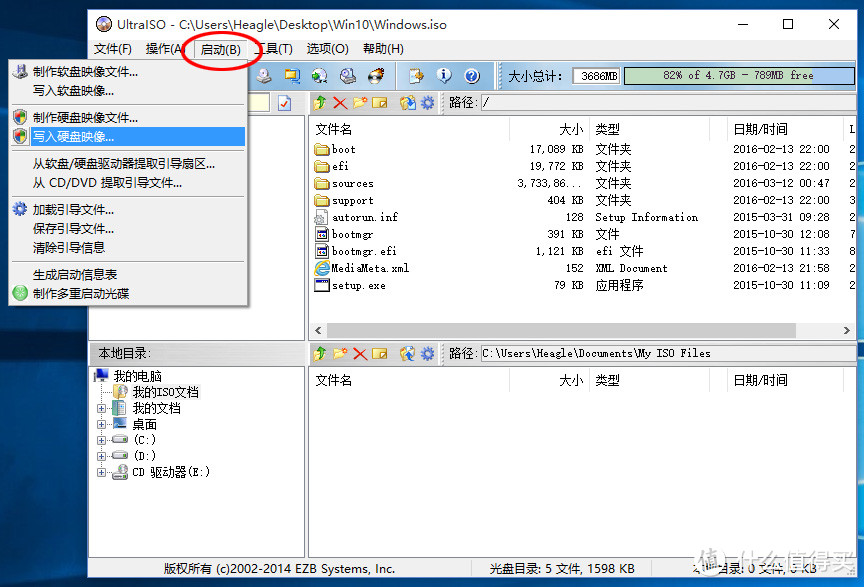The width and height of the screenshot is (864, 587).
Task: Click the burn CD/DVD image toolbar icon
Action: (375, 75)
